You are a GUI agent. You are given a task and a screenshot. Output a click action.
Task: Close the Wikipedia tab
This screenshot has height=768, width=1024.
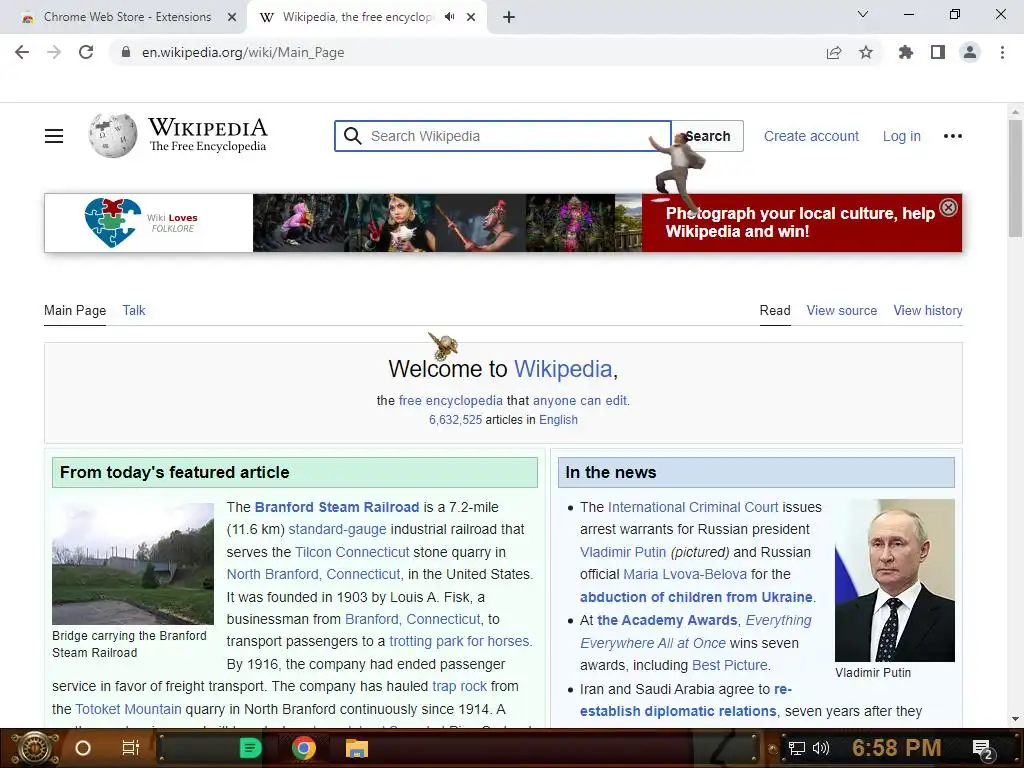tap(471, 17)
